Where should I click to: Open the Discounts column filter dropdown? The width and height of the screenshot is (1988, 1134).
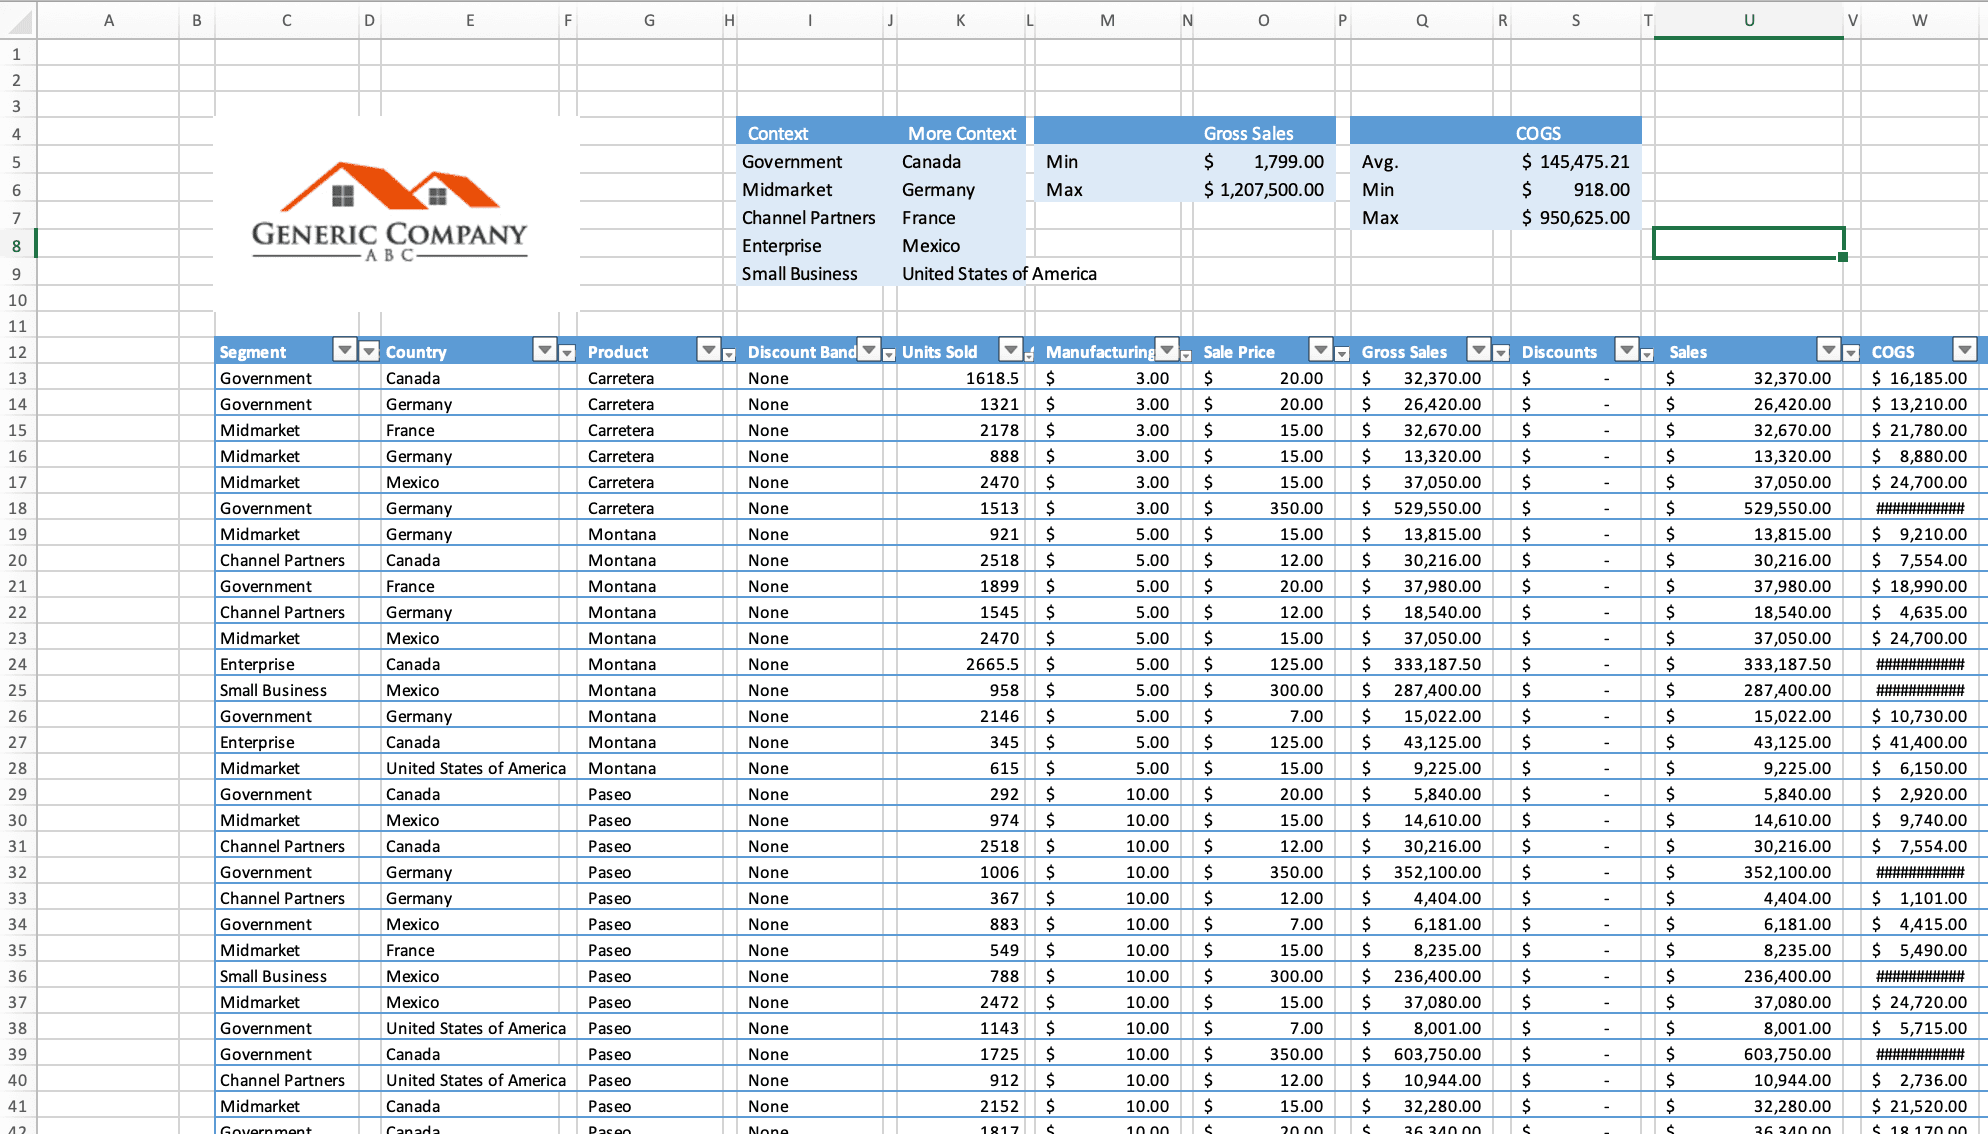pos(1627,350)
